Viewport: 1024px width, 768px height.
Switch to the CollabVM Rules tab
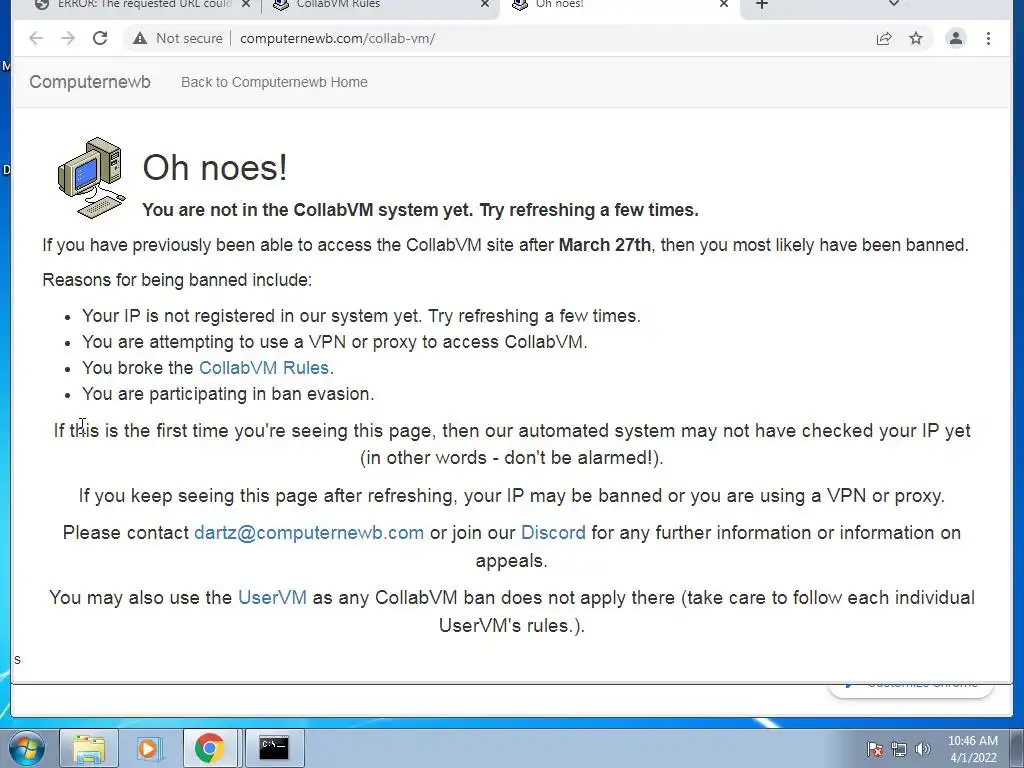coord(379,5)
